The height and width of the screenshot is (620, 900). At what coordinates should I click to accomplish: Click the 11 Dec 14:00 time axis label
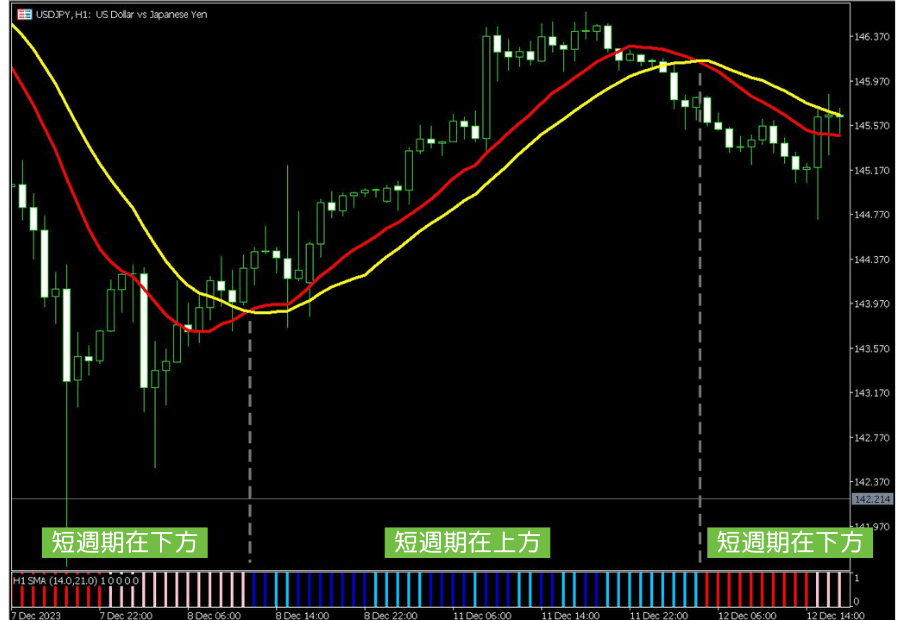569,614
